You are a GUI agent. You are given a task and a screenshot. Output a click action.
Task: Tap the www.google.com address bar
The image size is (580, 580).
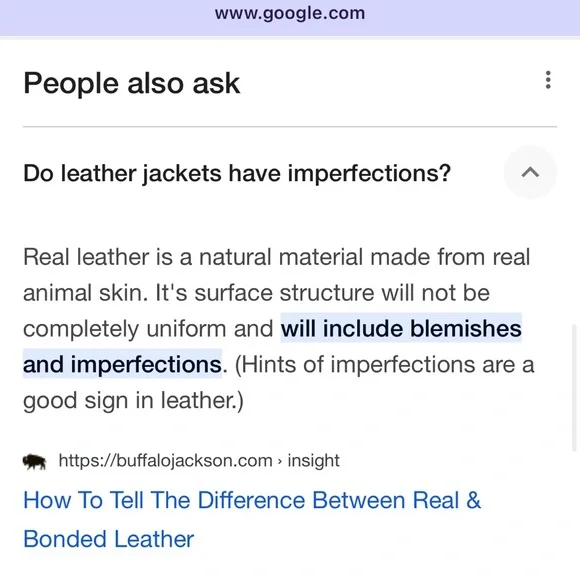click(x=290, y=13)
